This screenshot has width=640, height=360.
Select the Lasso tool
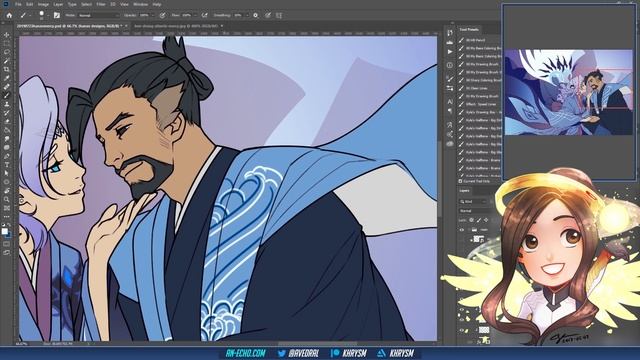pyautogui.click(x=7, y=52)
